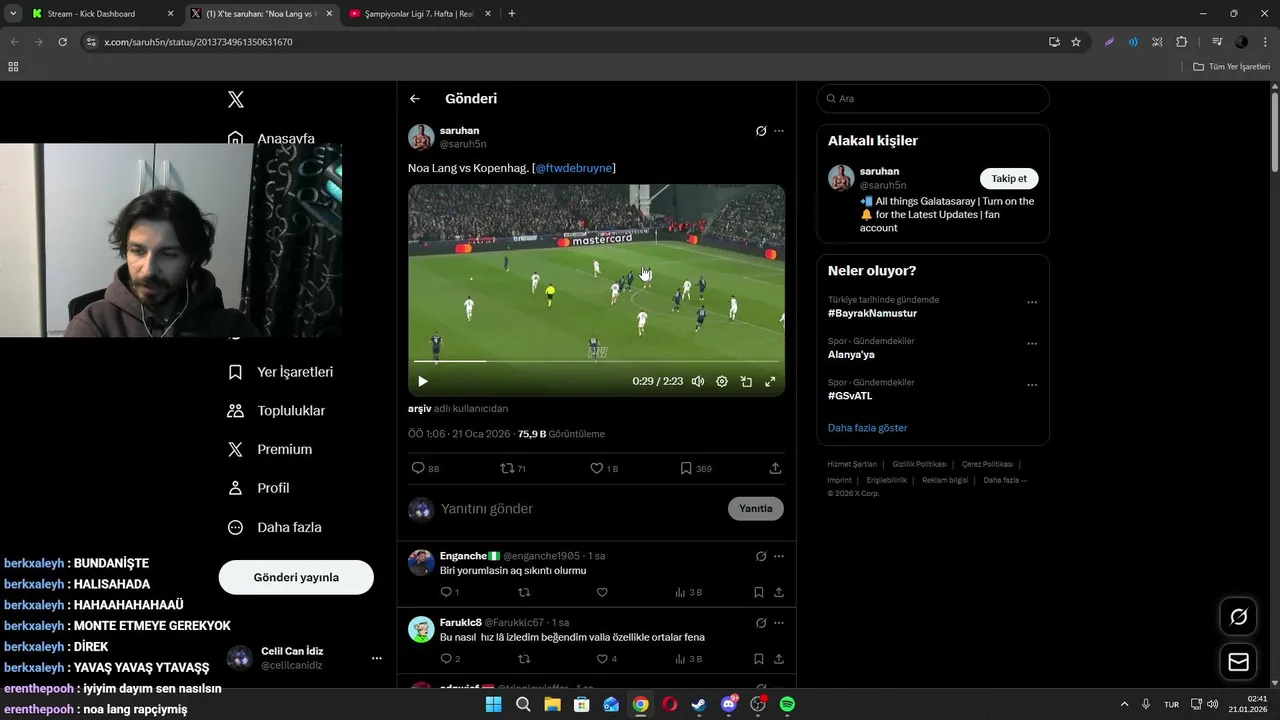Open the Chrome three-dot menu
Viewport: 1280px width, 720px height.
[x=1265, y=42]
